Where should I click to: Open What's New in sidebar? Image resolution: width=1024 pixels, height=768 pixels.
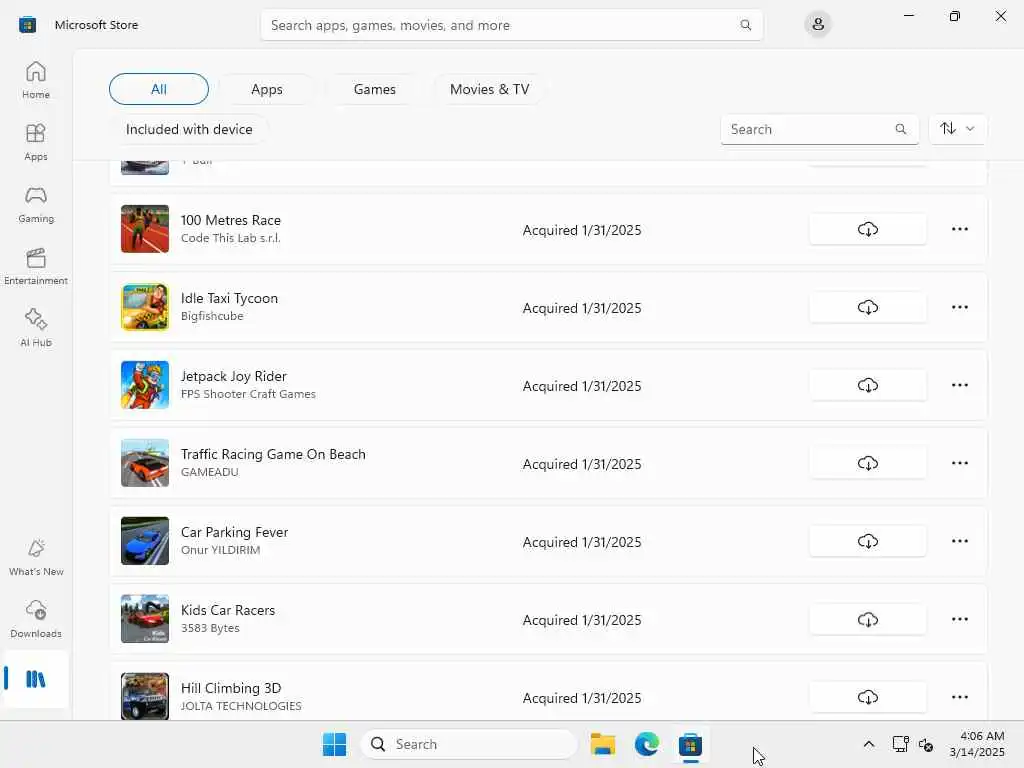pyautogui.click(x=36, y=558)
